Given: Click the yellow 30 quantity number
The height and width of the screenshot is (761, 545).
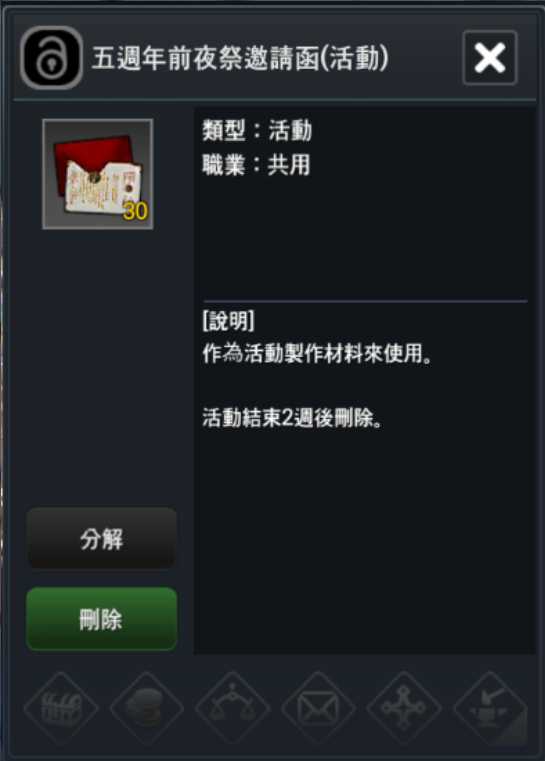Looking at the screenshot, I should 135,211.
